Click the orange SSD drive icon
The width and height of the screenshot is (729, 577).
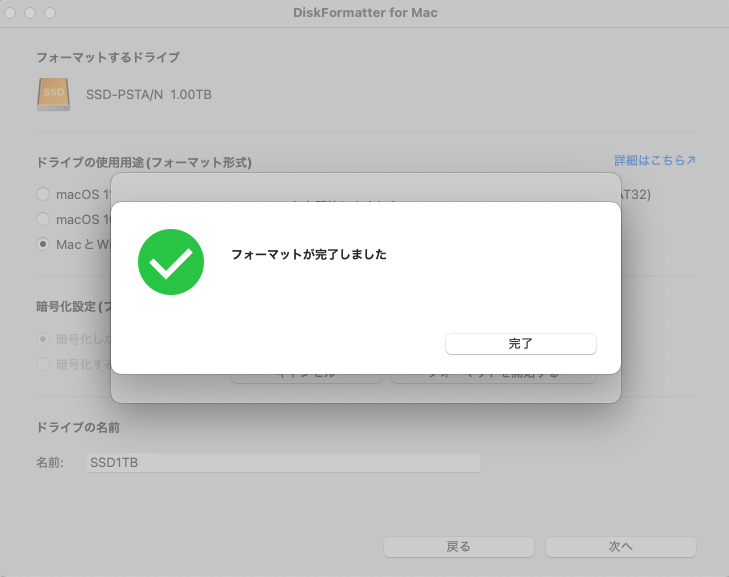(x=54, y=94)
